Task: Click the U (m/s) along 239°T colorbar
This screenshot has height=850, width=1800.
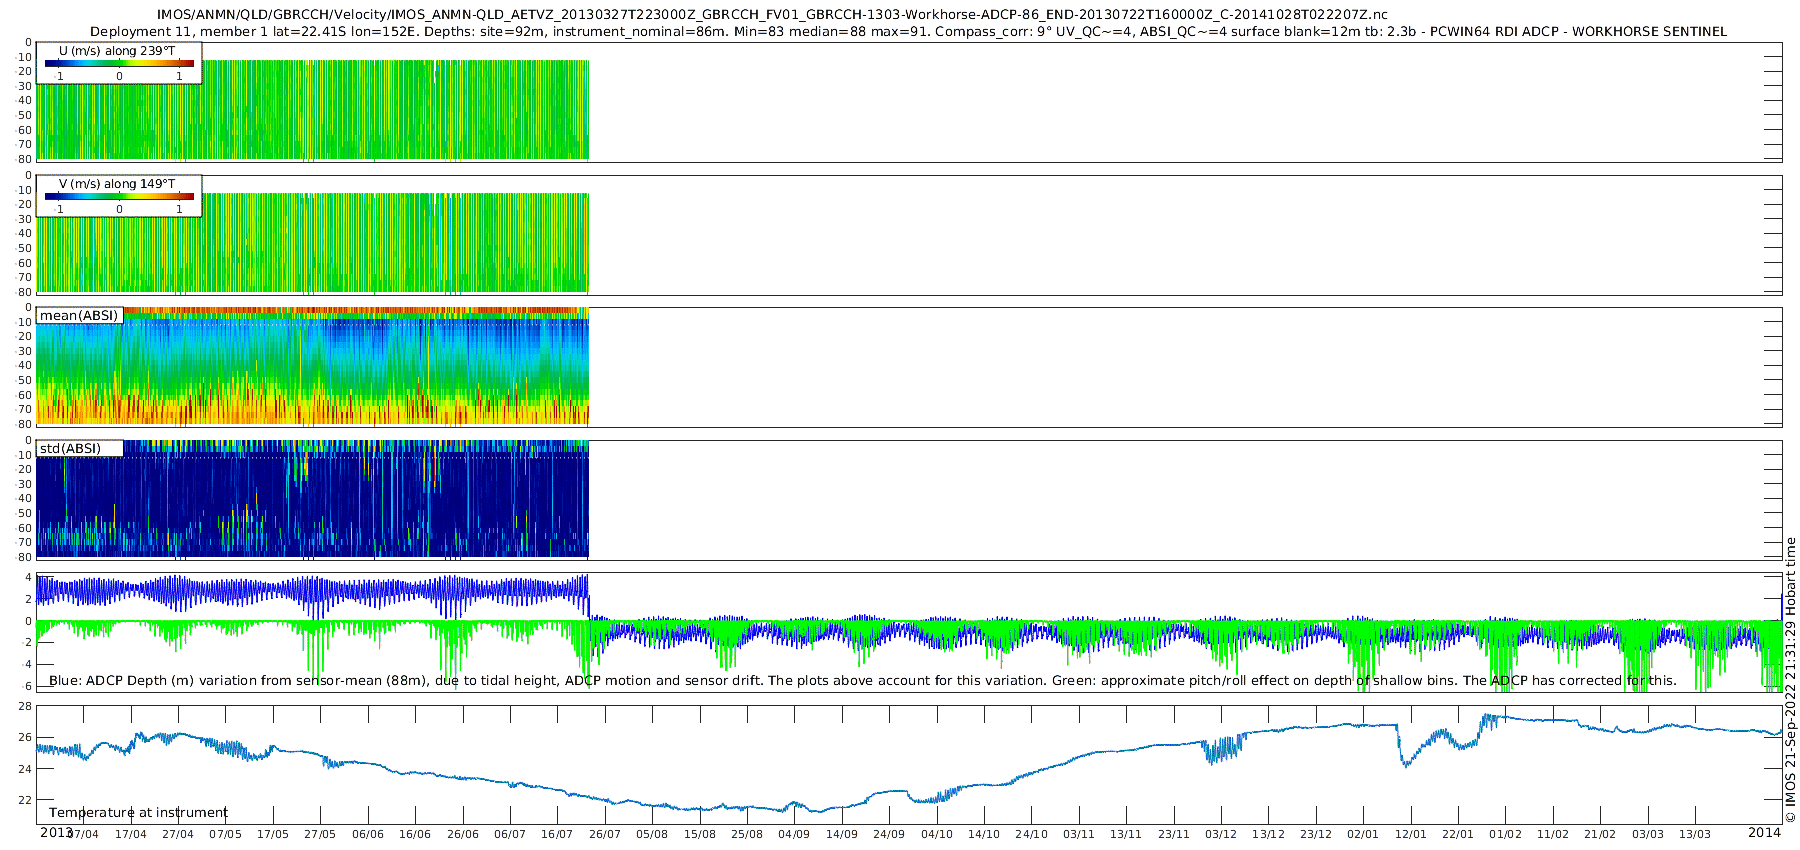Action: (x=119, y=64)
